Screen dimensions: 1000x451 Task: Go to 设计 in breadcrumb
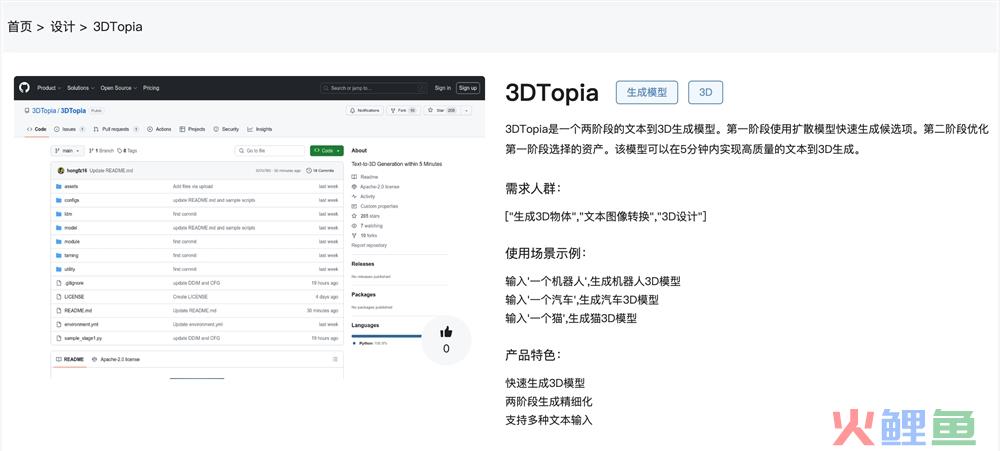[62, 27]
